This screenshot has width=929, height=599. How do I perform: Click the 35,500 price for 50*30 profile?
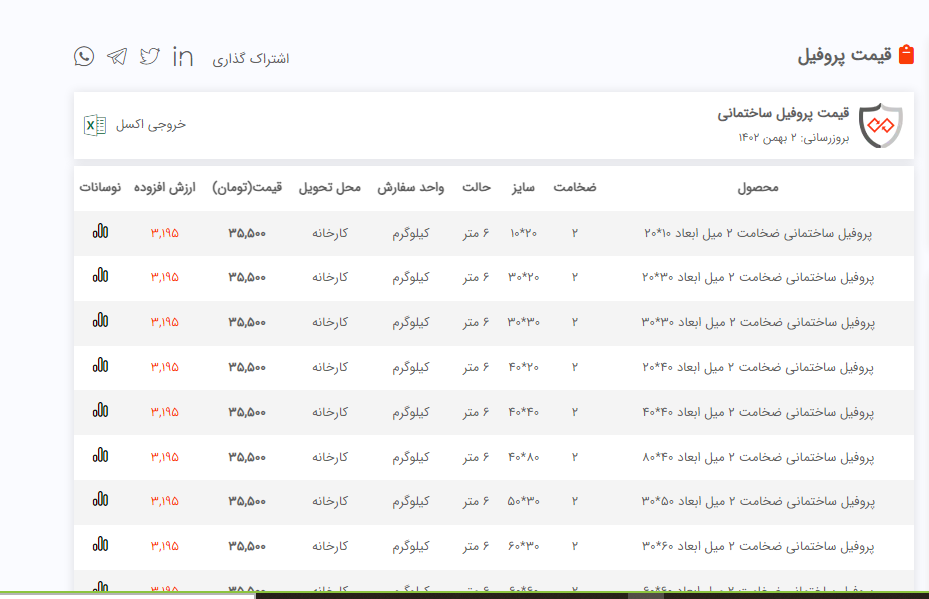point(247,502)
